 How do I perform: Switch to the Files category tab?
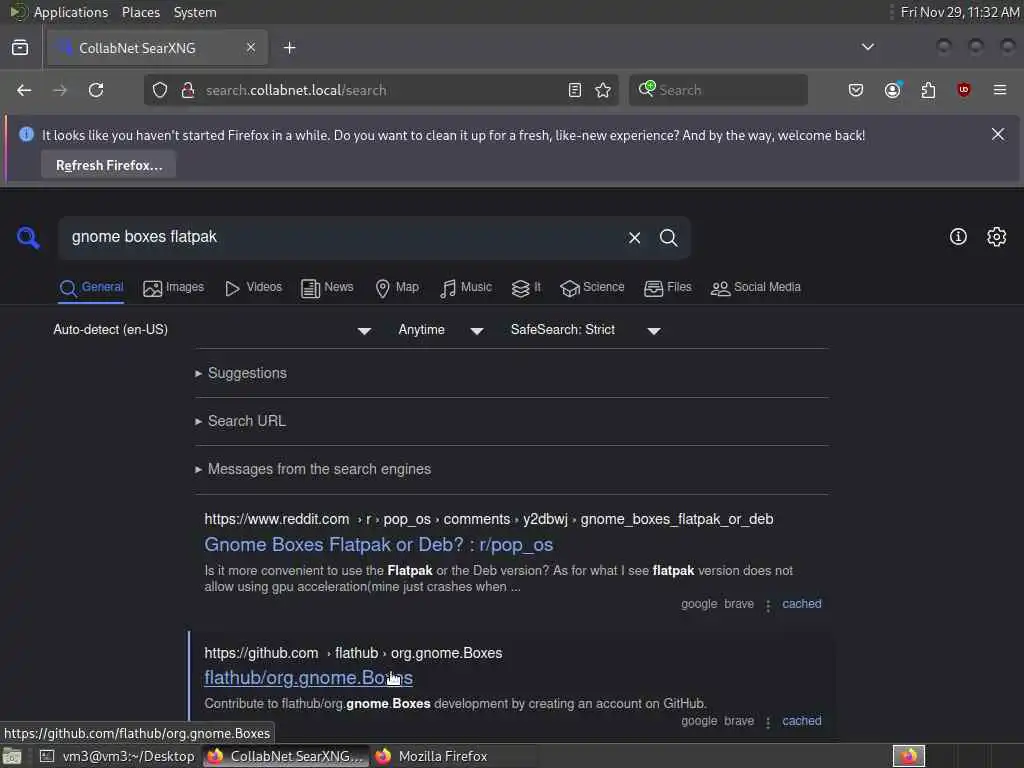point(667,287)
